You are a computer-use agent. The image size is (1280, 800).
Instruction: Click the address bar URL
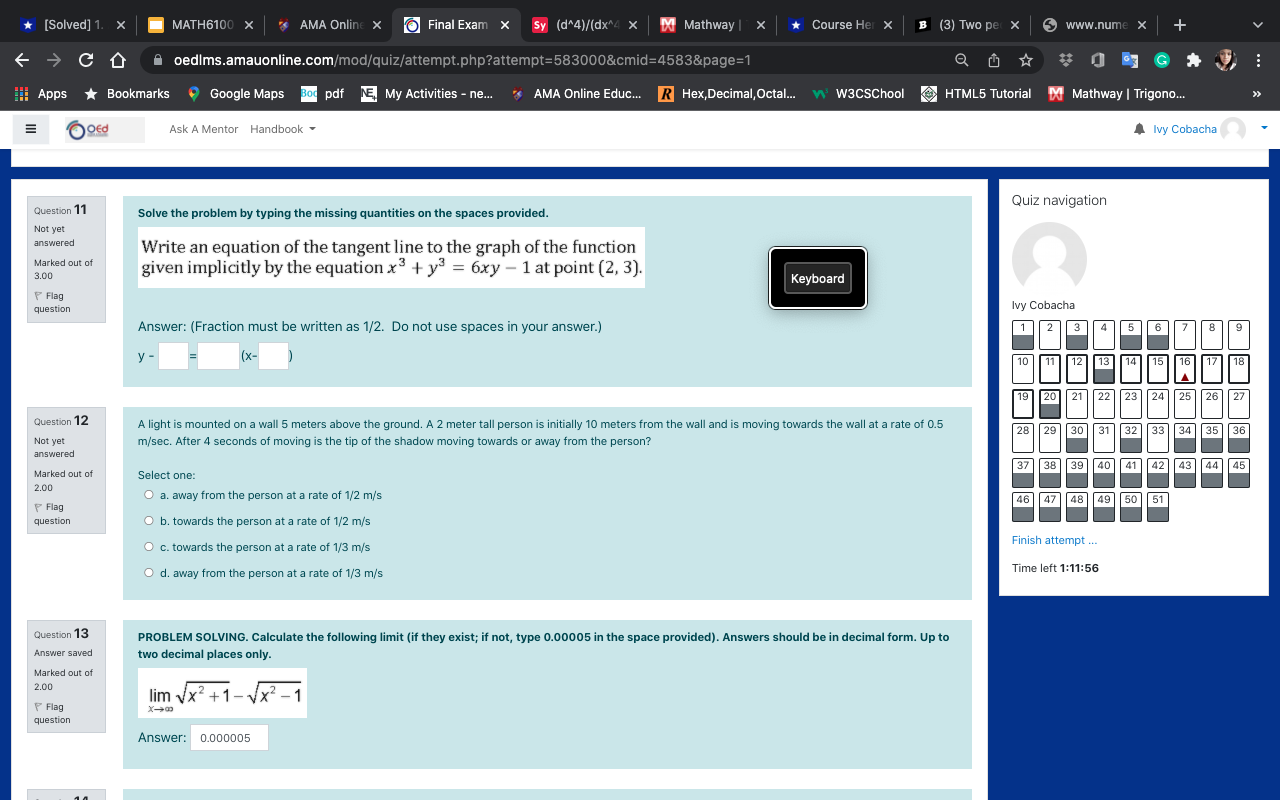coord(462,60)
